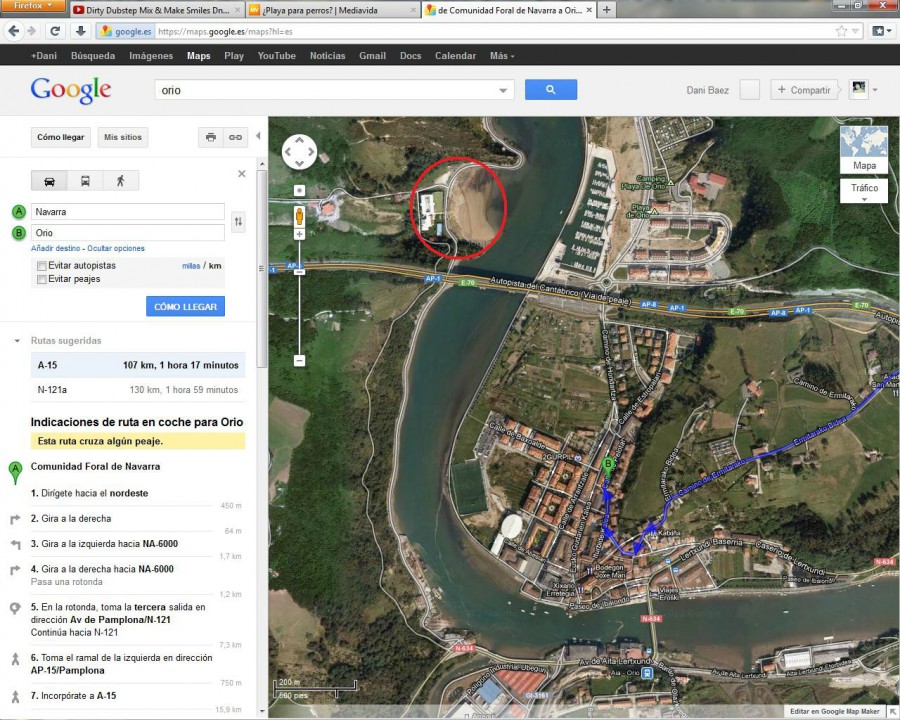Click the Orio destination input field
Viewport: 900px width, 720px height.
click(127, 233)
